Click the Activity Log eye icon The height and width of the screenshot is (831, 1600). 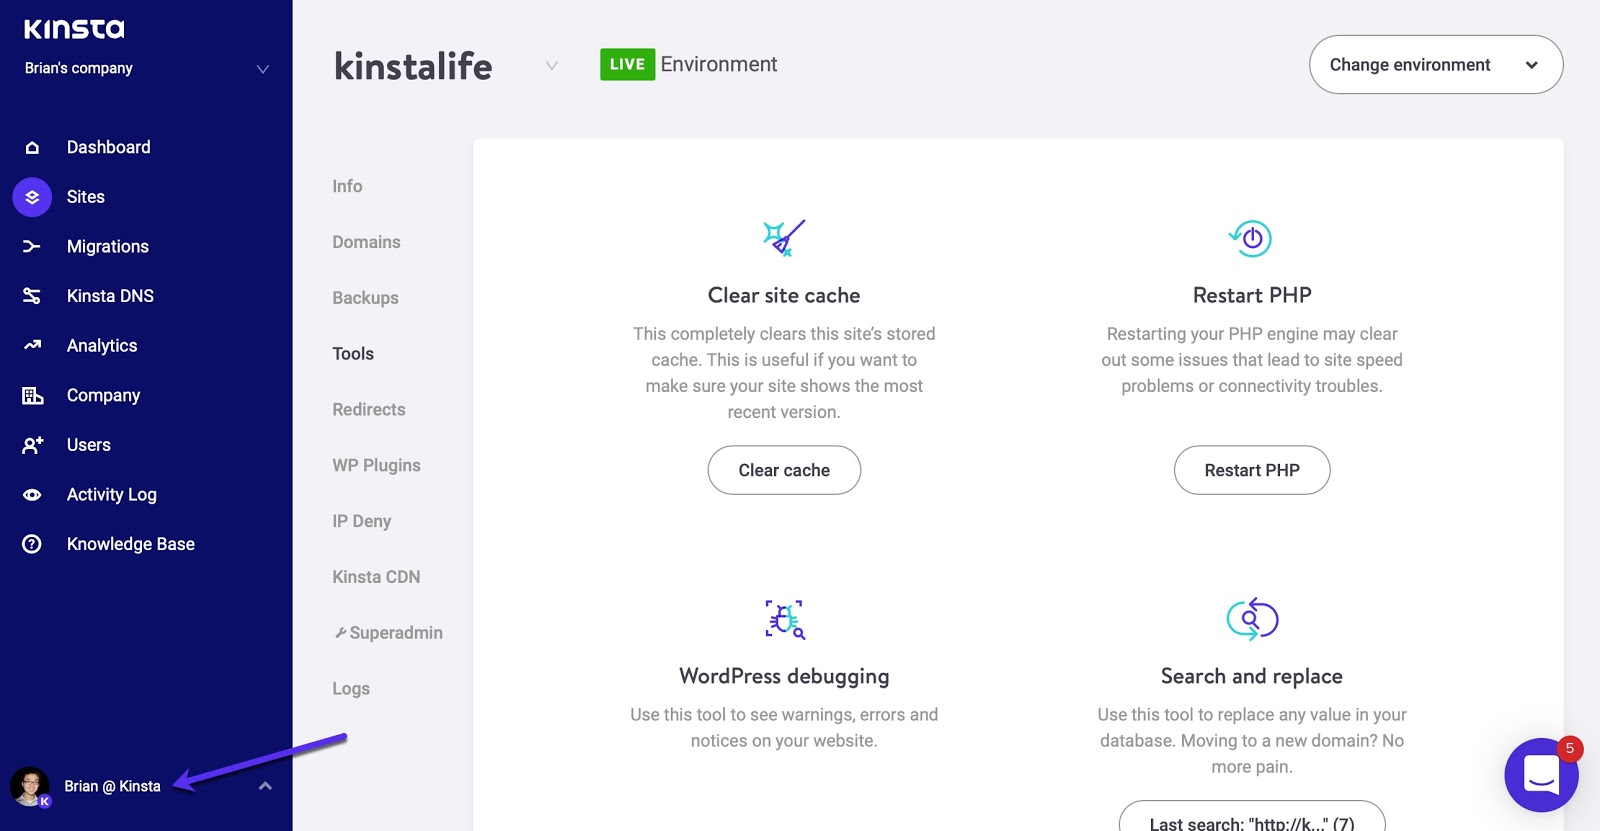pos(31,494)
